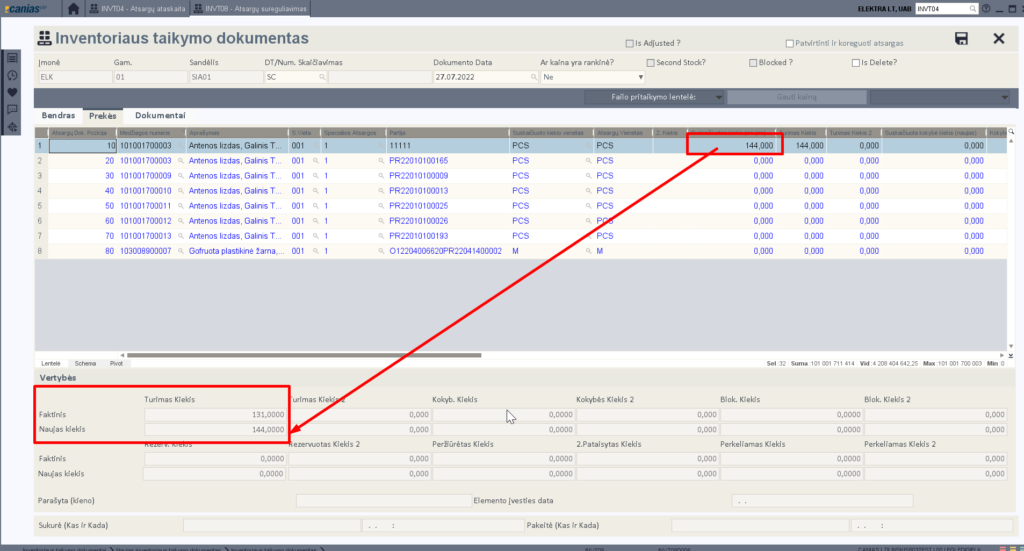This screenshot has width=1024, height=551.
Task: Click the Home icon in top bar
Action: [x=73, y=9]
